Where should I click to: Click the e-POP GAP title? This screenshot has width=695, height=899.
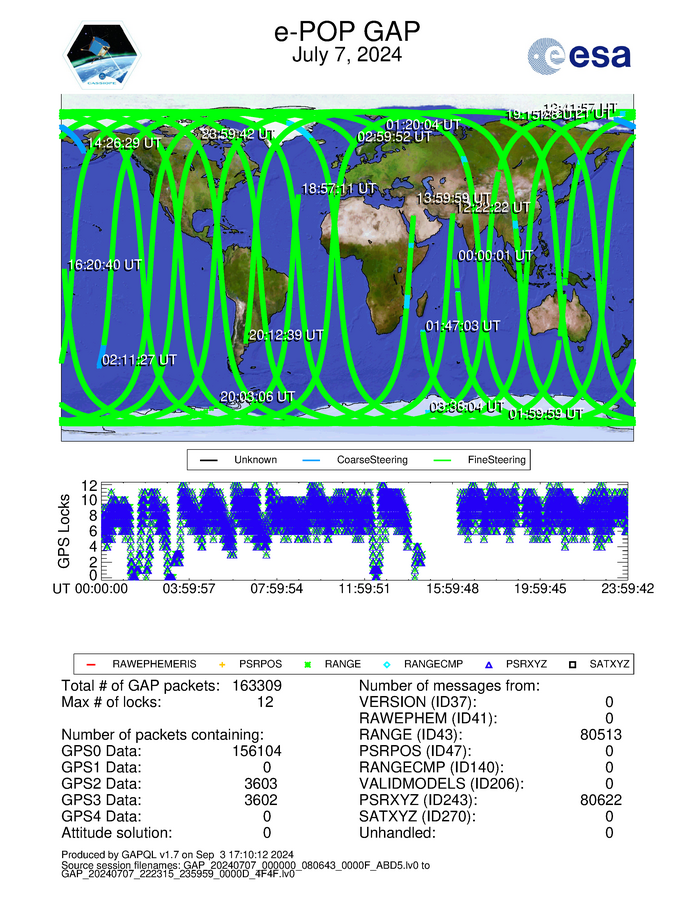pyautogui.click(x=346, y=31)
